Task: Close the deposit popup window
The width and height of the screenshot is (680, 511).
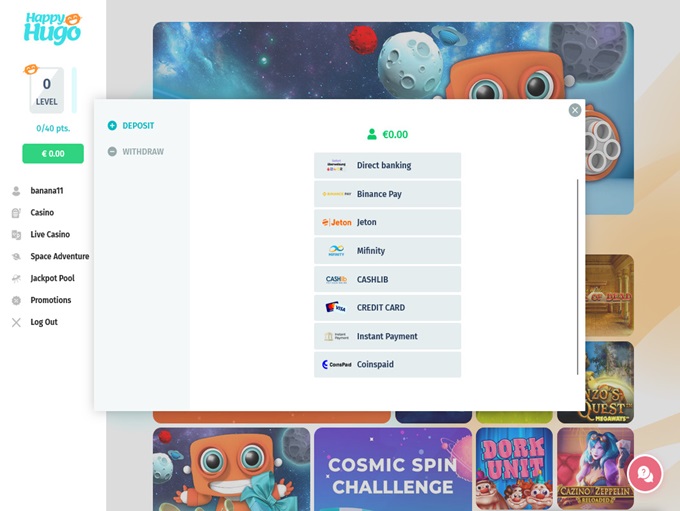Action: [575, 110]
